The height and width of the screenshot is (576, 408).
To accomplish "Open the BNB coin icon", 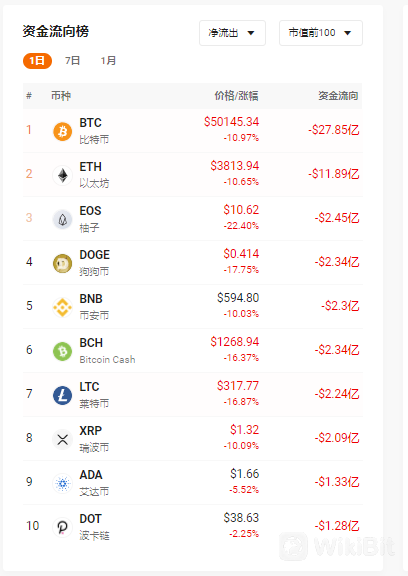I will (62, 307).
